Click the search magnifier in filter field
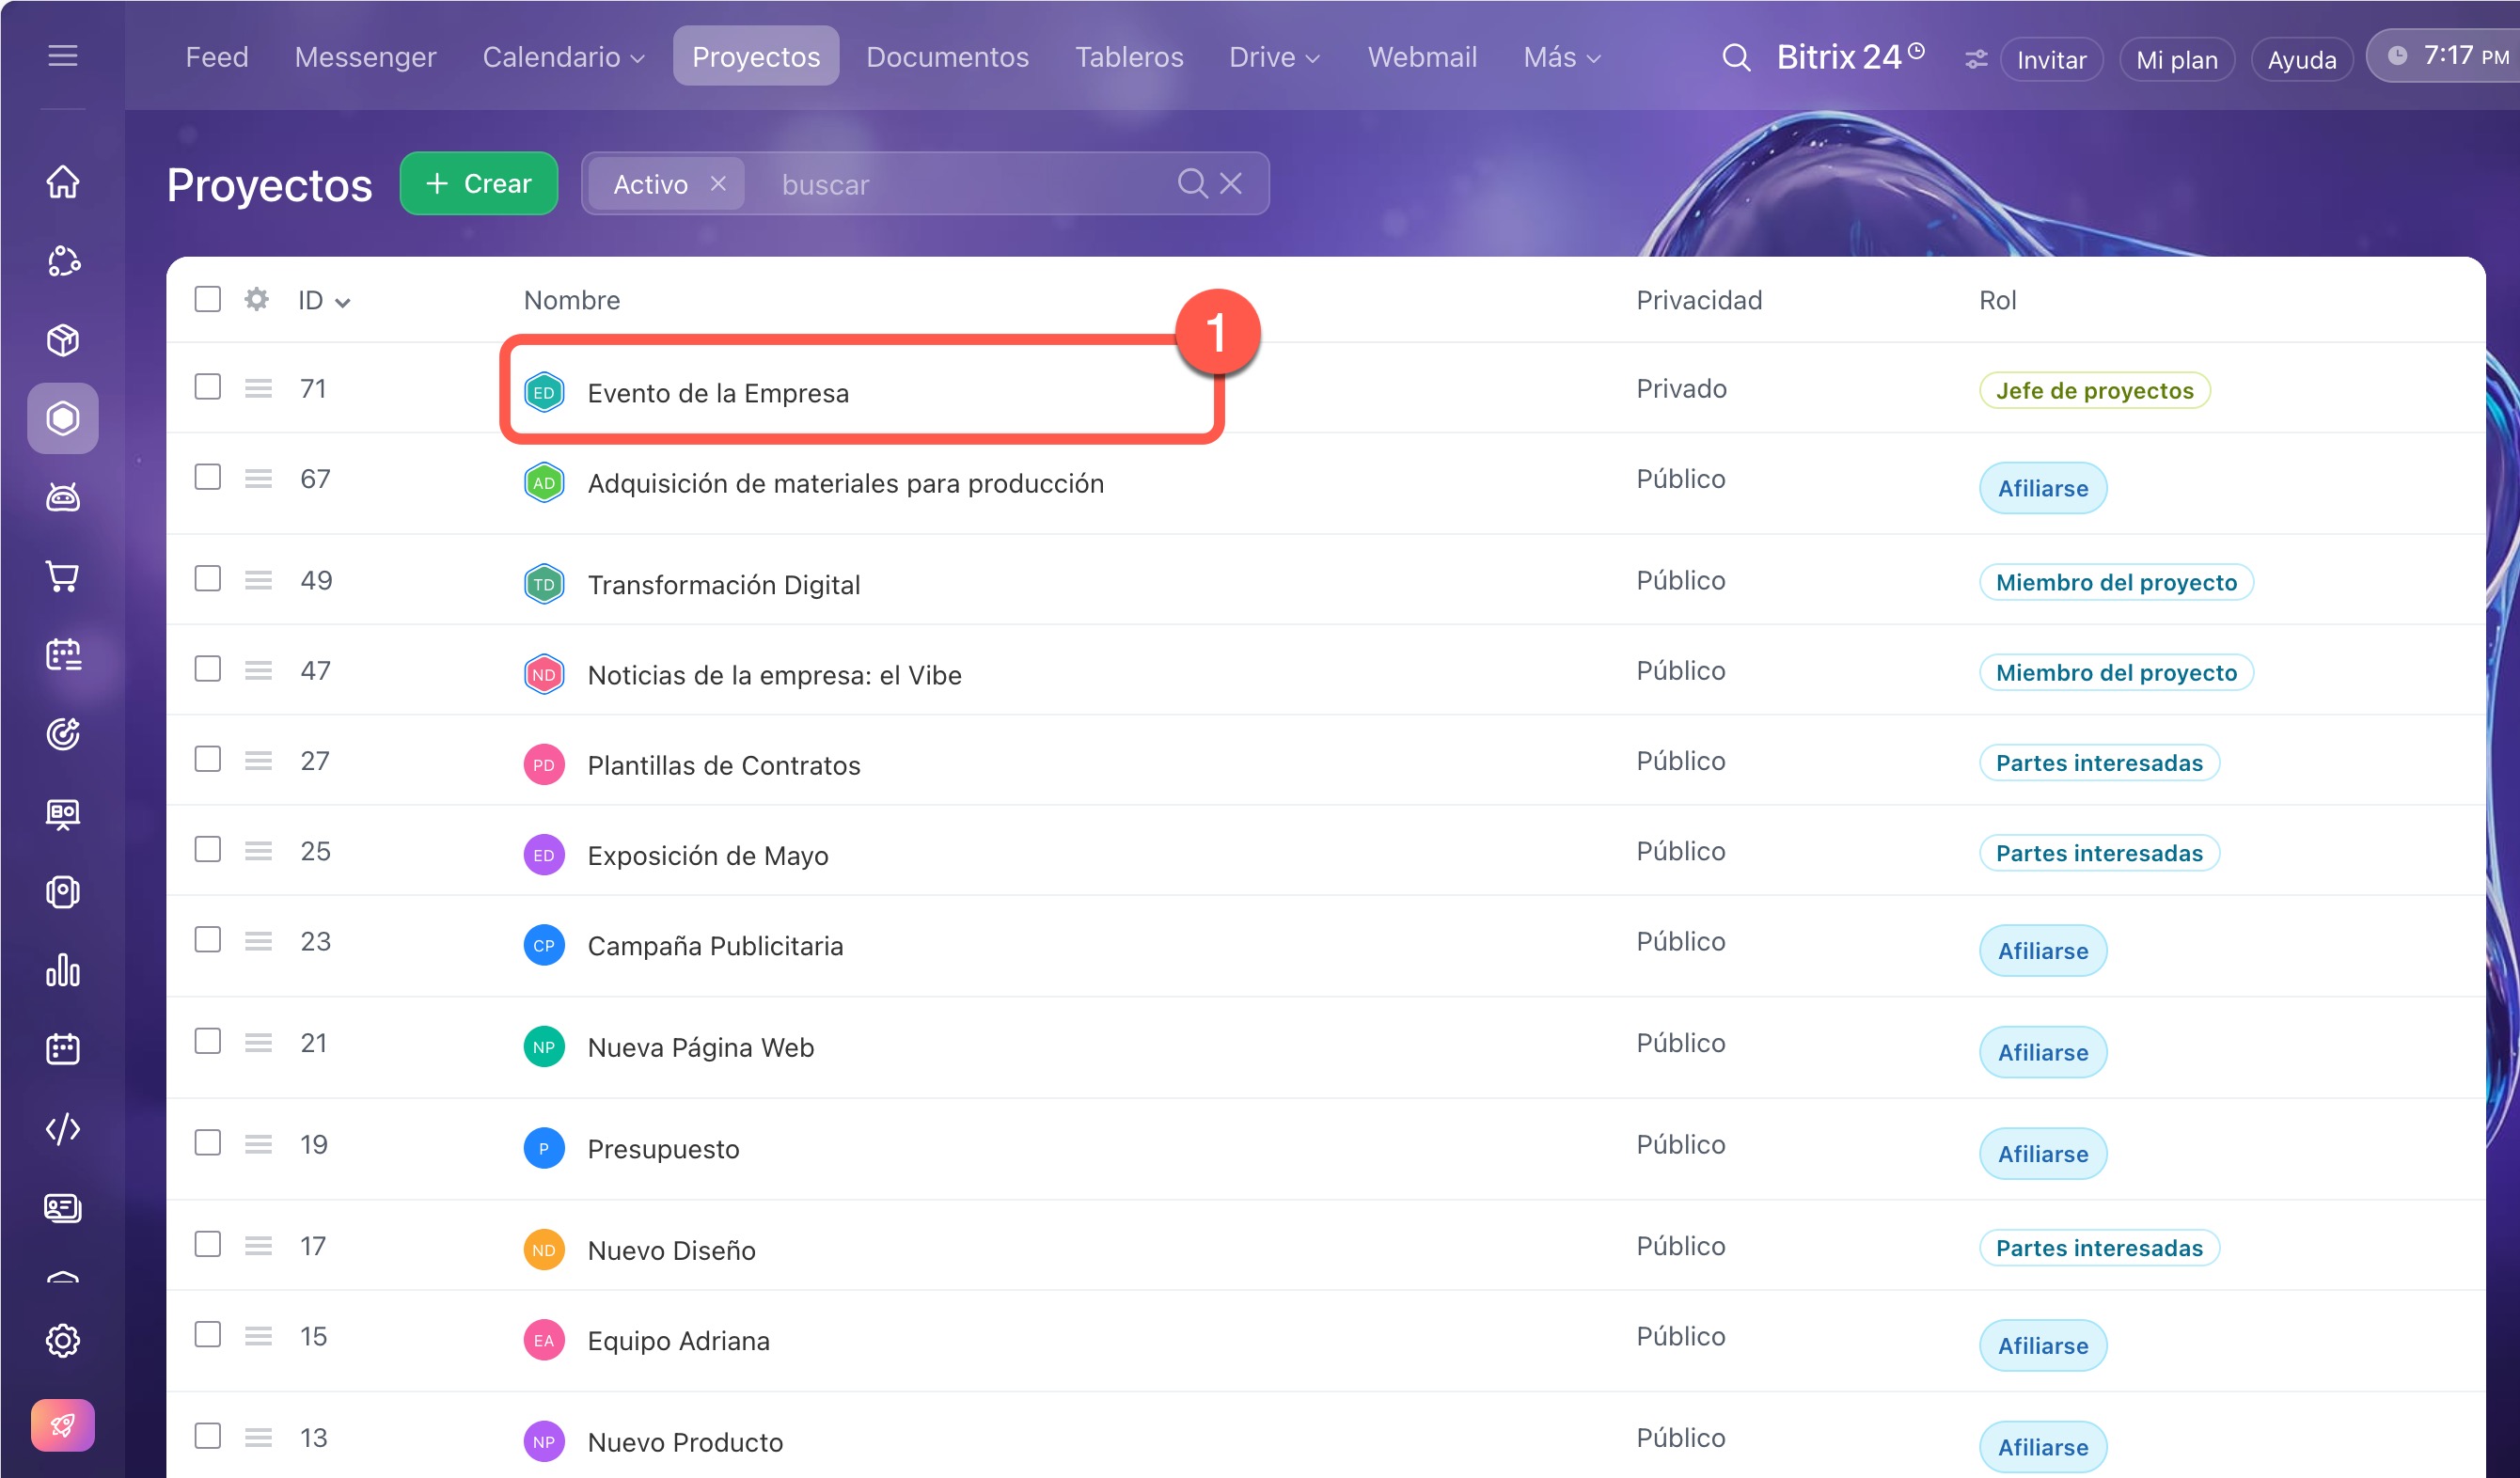2520x1478 pixels. click(1192, 183)
